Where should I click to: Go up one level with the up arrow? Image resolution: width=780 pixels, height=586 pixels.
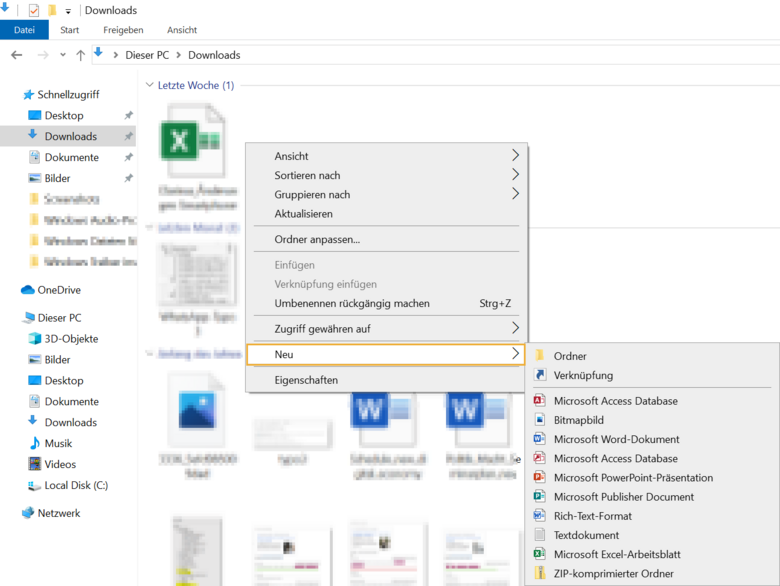click(80, 55)
